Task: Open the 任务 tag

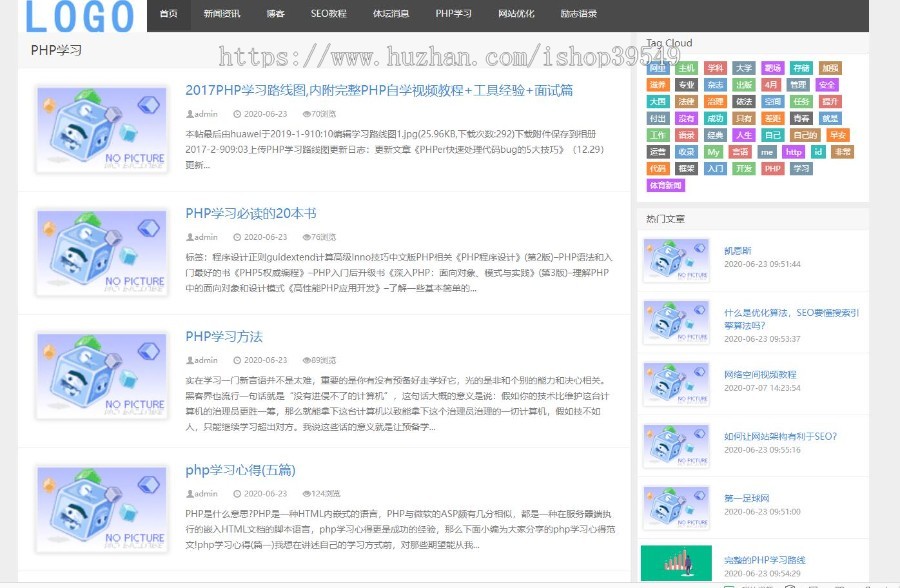Action: [801, 101]
